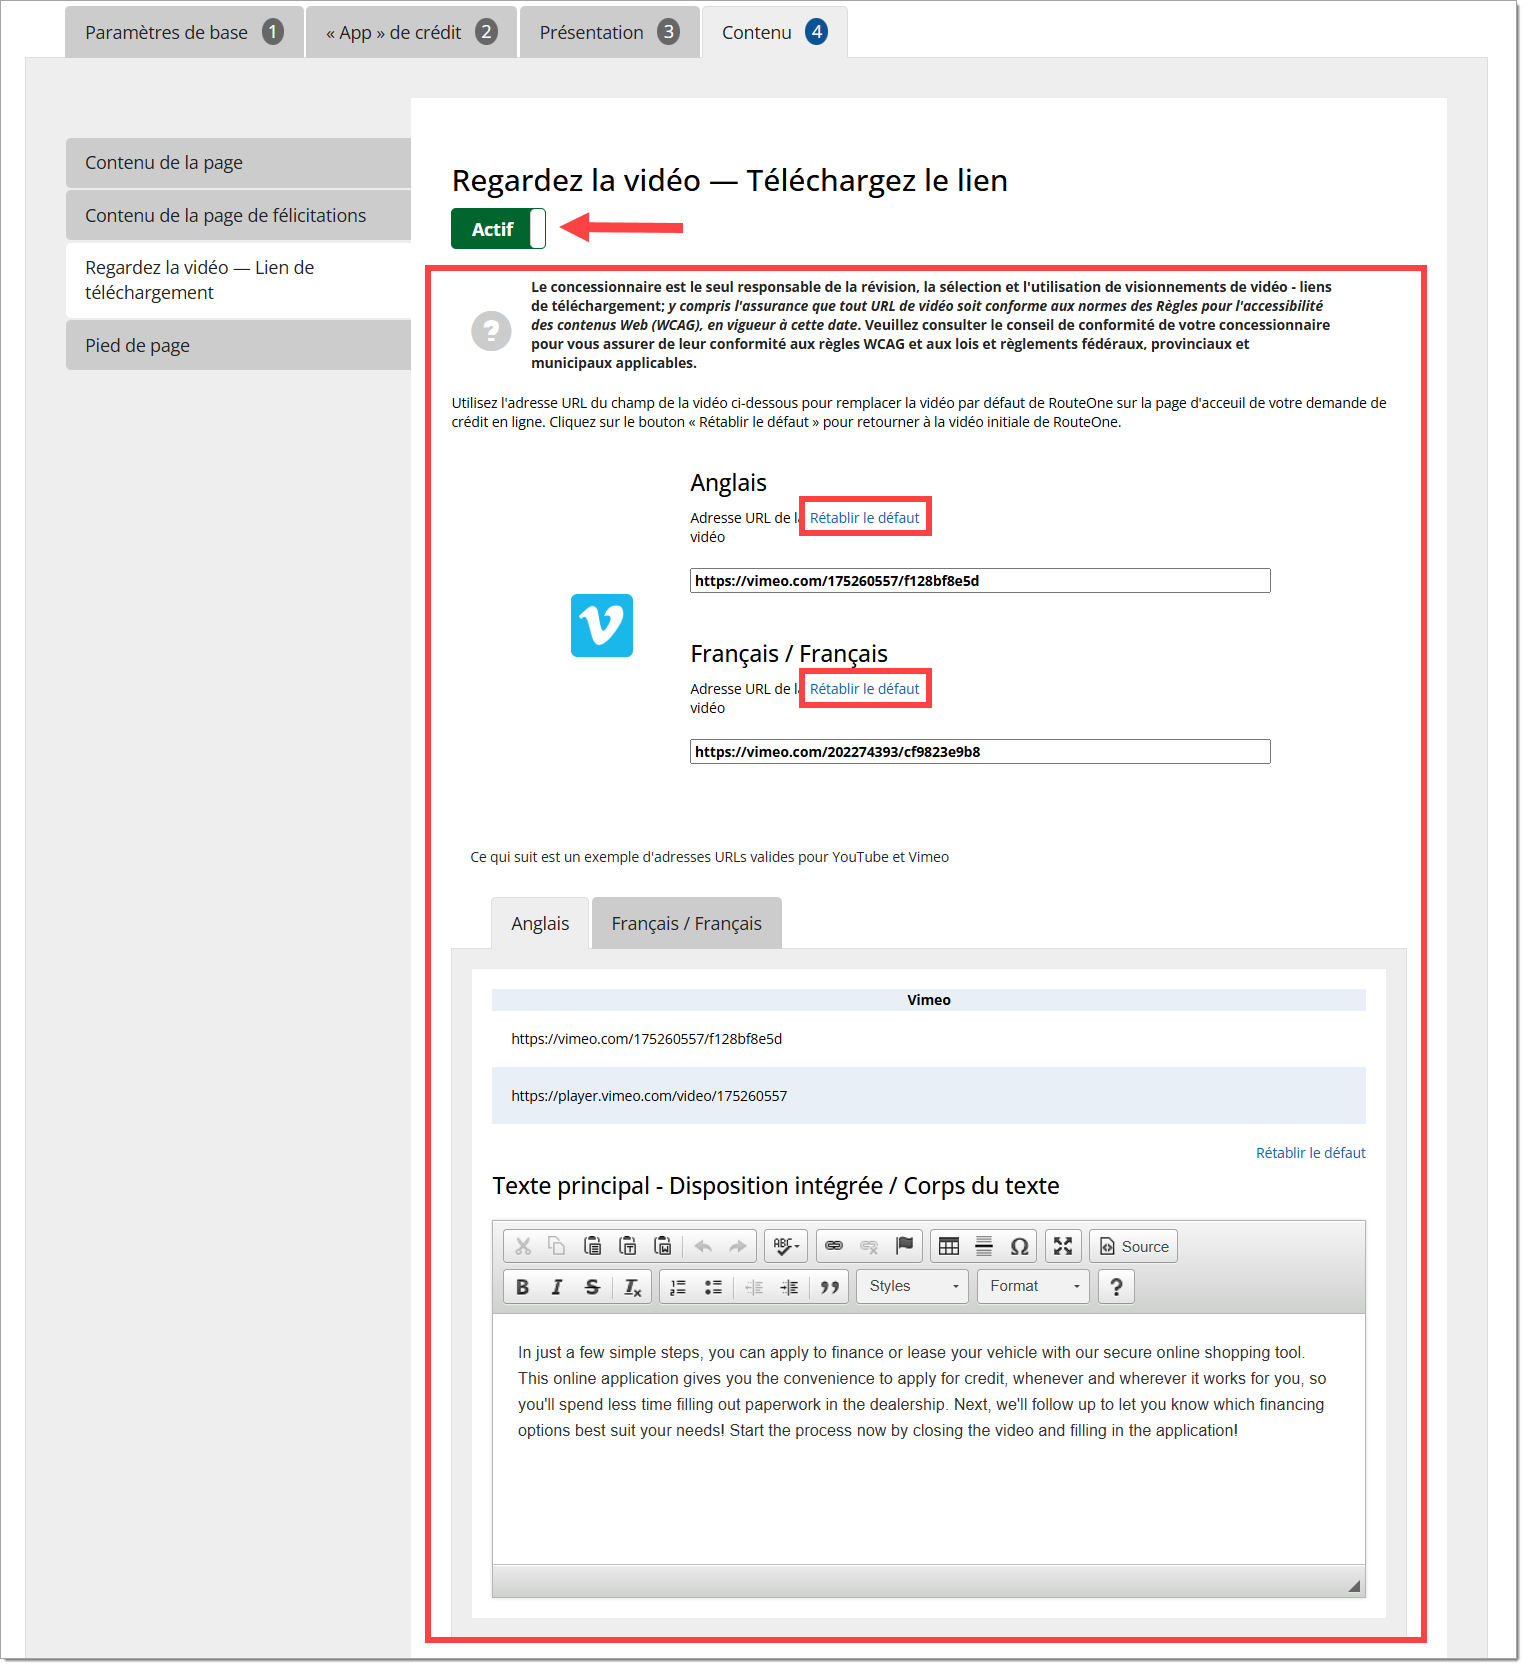
Task: Select the Français / Français example tab
Action: click(x=686, y=924)
